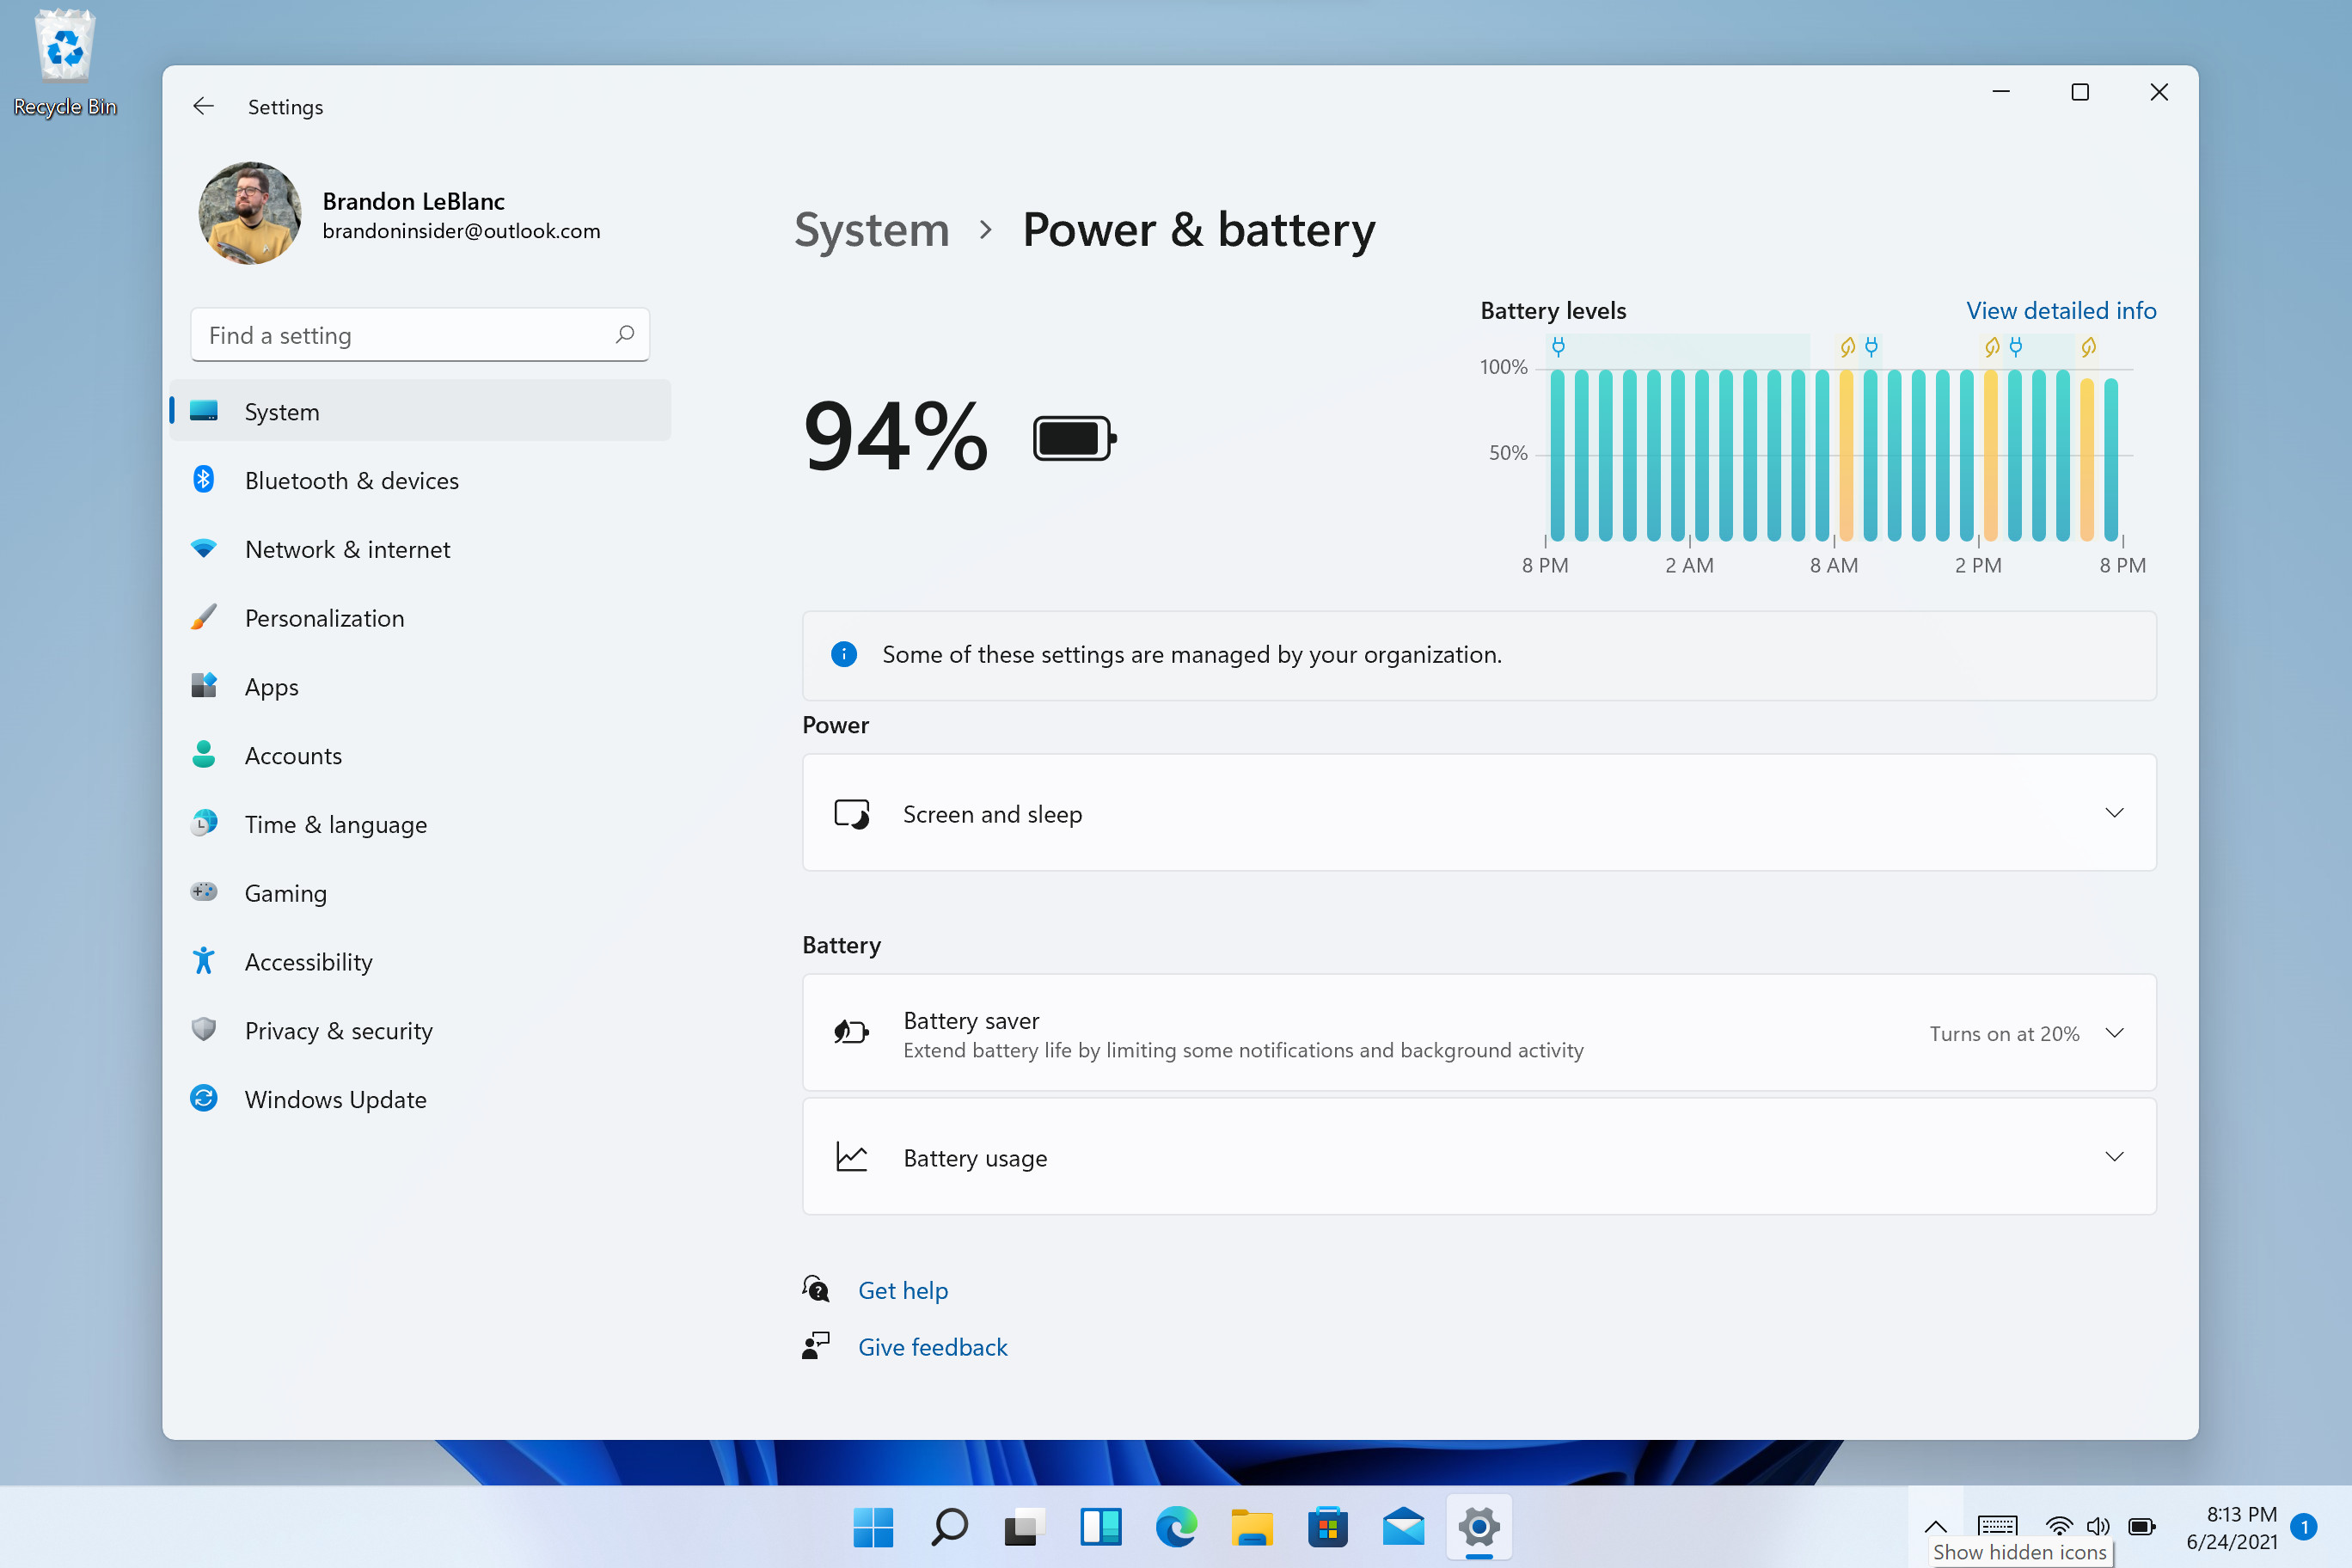Screen dimensions: 2352x1568
Task: Click the Battery saver icon
Action: (x=852, y=1032)
